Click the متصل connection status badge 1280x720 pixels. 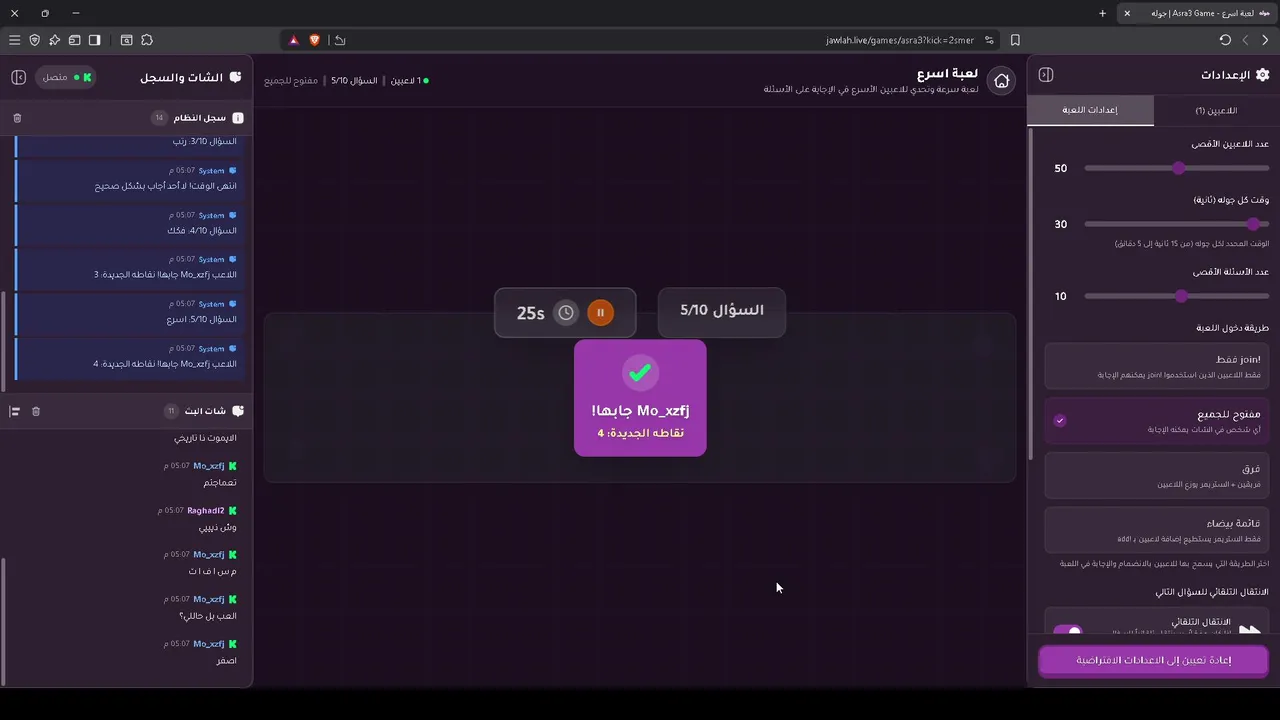click(x=66, y=77)
